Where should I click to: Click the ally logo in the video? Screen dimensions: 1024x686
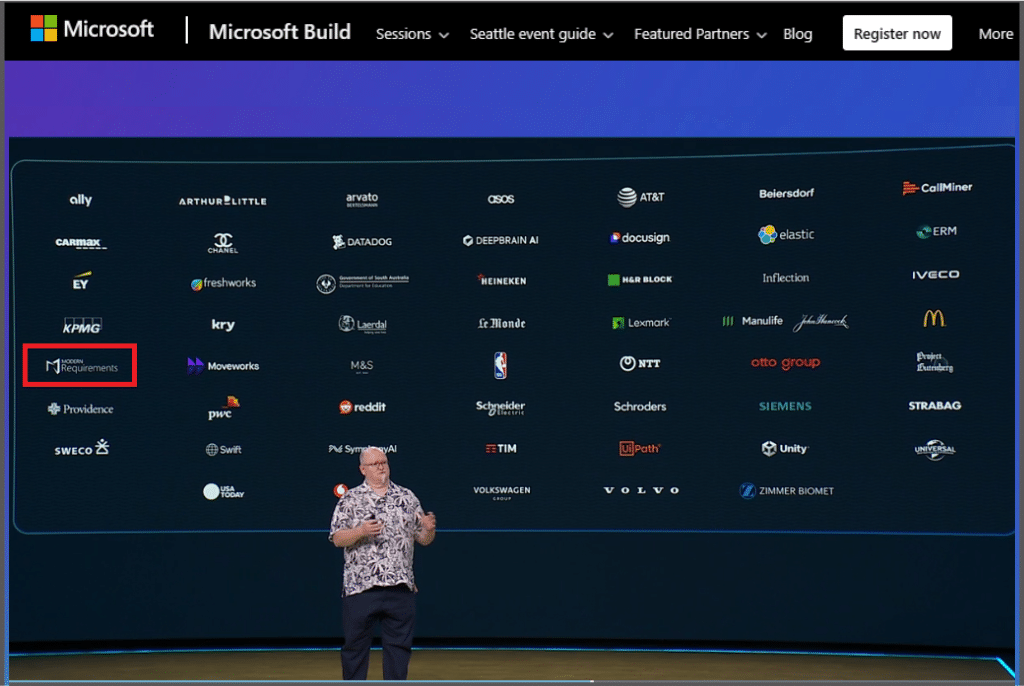pyautogui.click(x=80, y=199)
